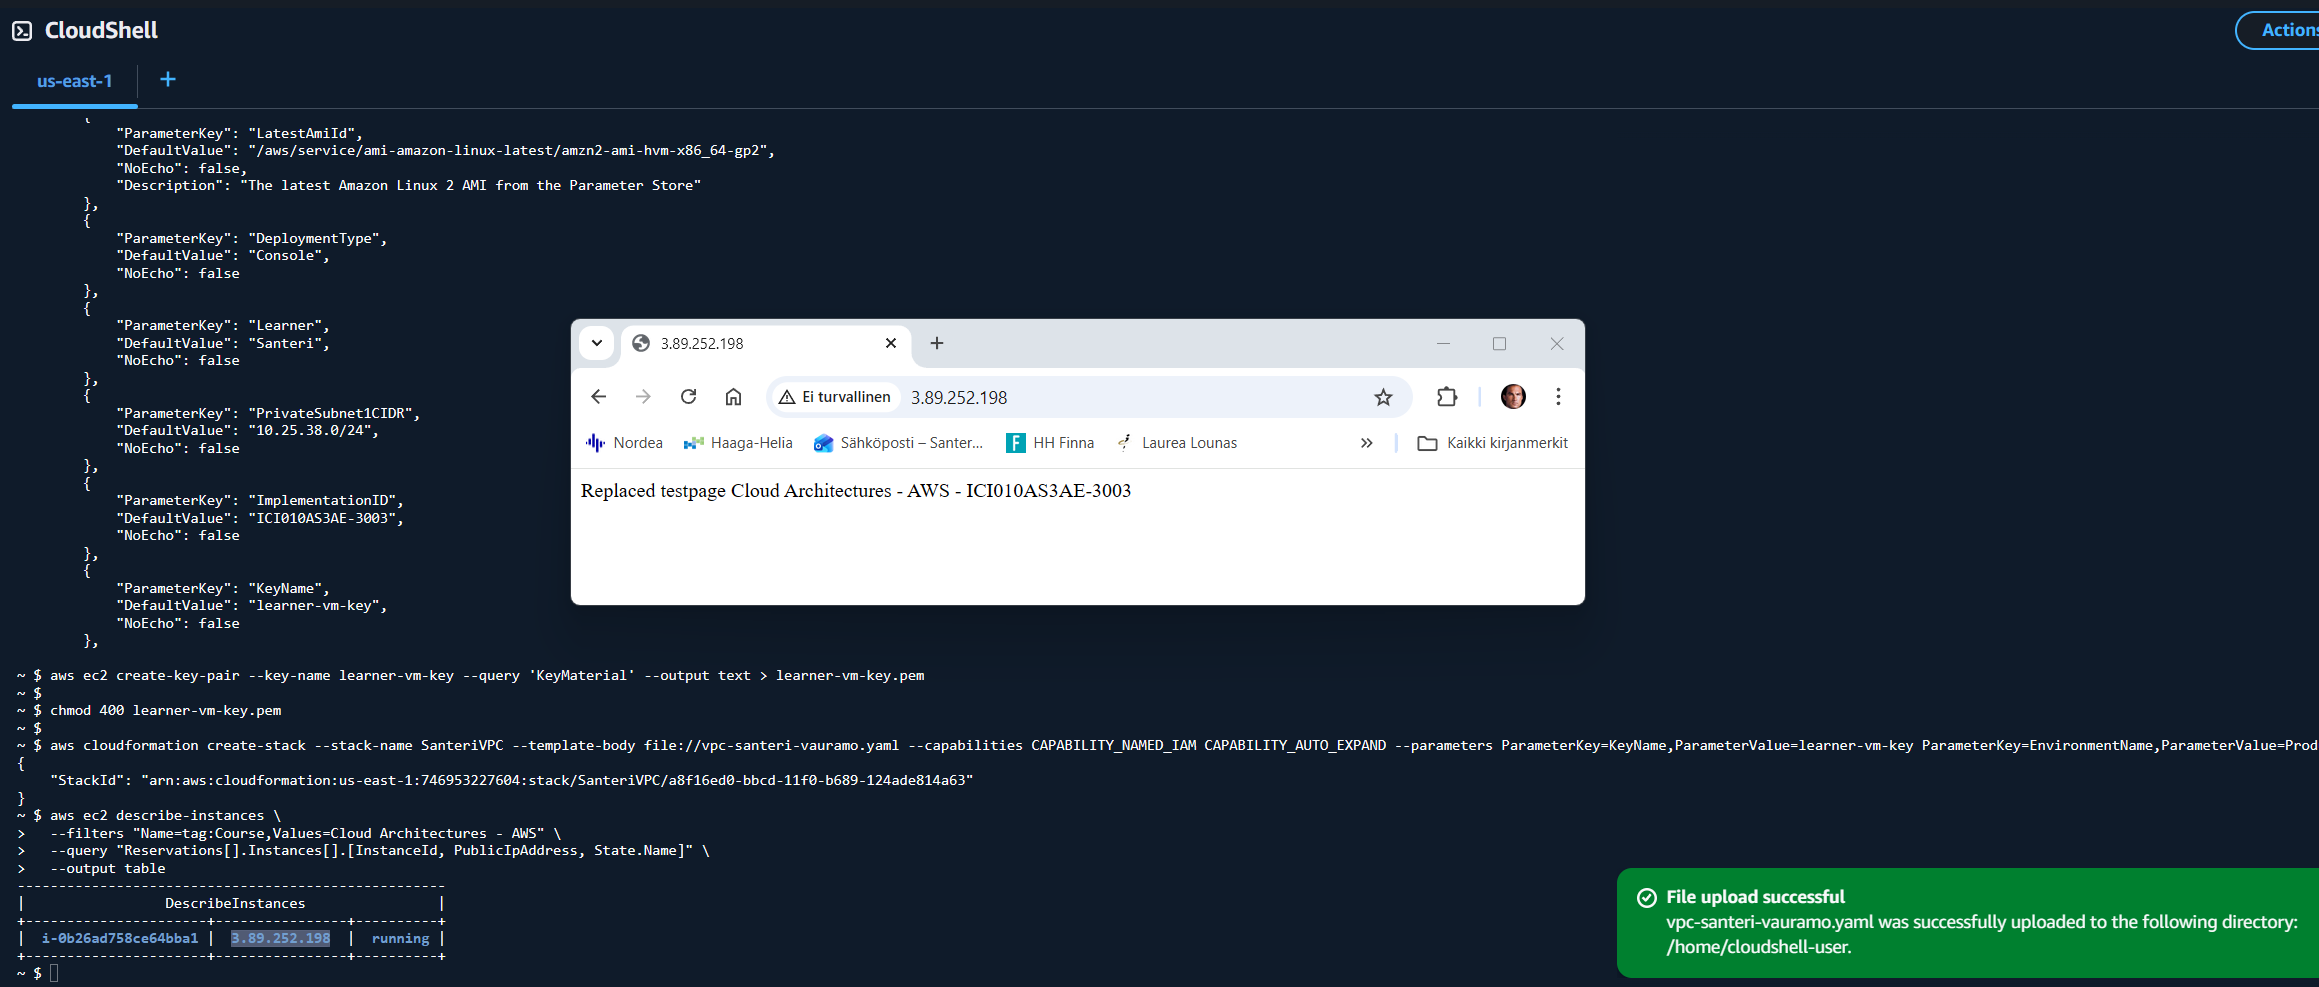Bookmark this page with star icon
Viewport: 2319px width, 987px height.
coord(1383,397)
